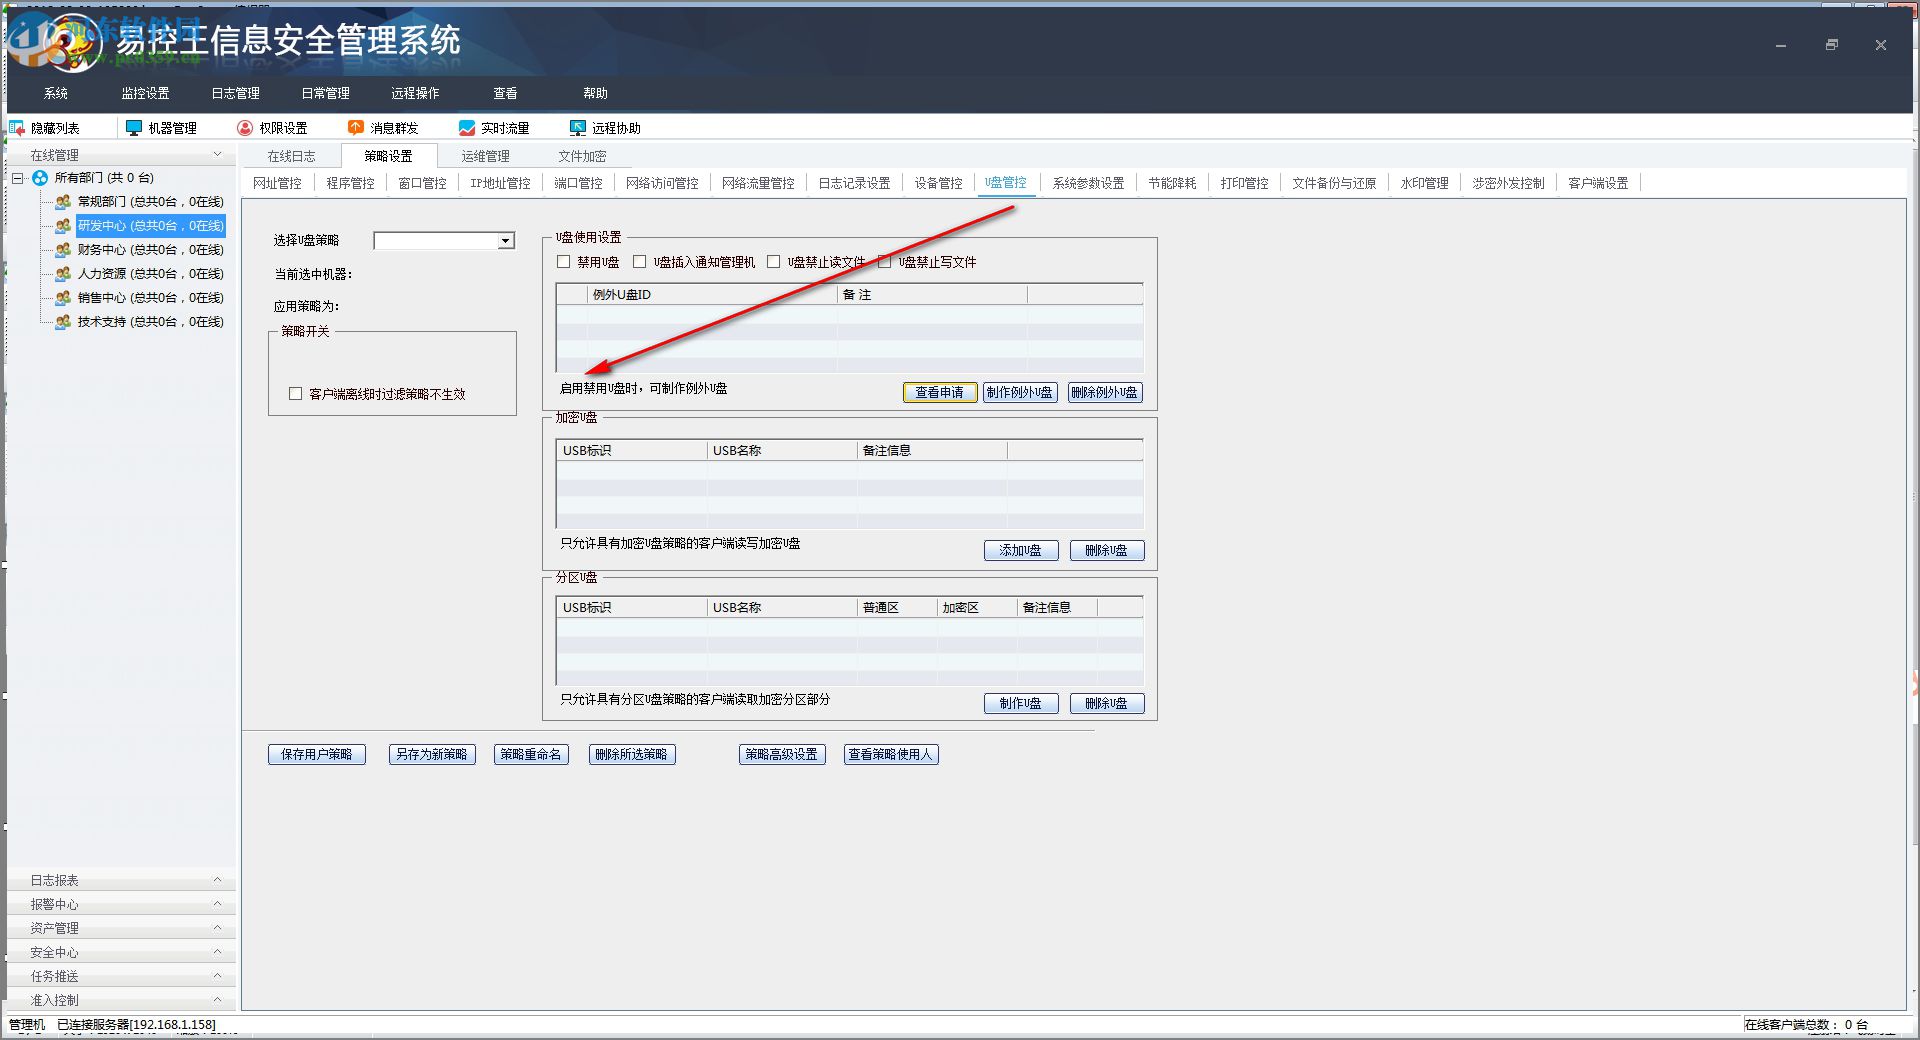Open the 客户端设置 sub-tab
This screenshot has height=1040, width=1920.
pyautogui.click(x=1598, y=183)
